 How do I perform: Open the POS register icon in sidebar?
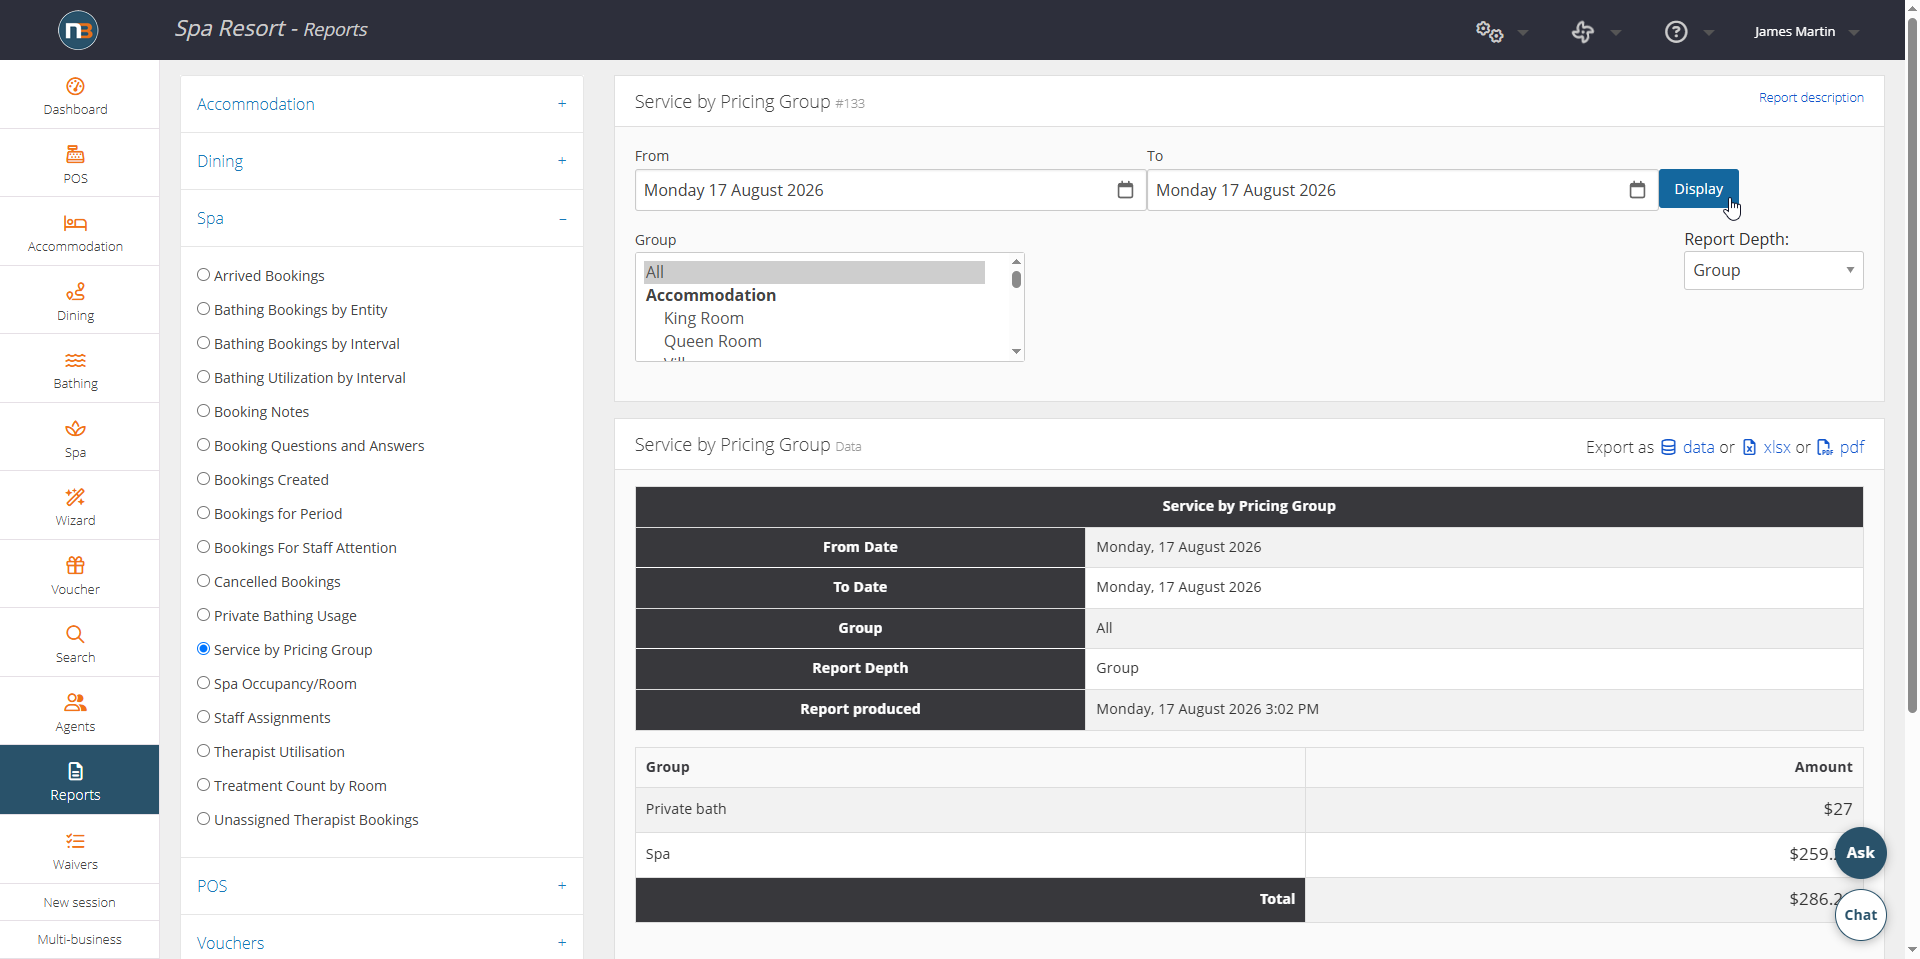pyautogui.click(x=75, y=155)
